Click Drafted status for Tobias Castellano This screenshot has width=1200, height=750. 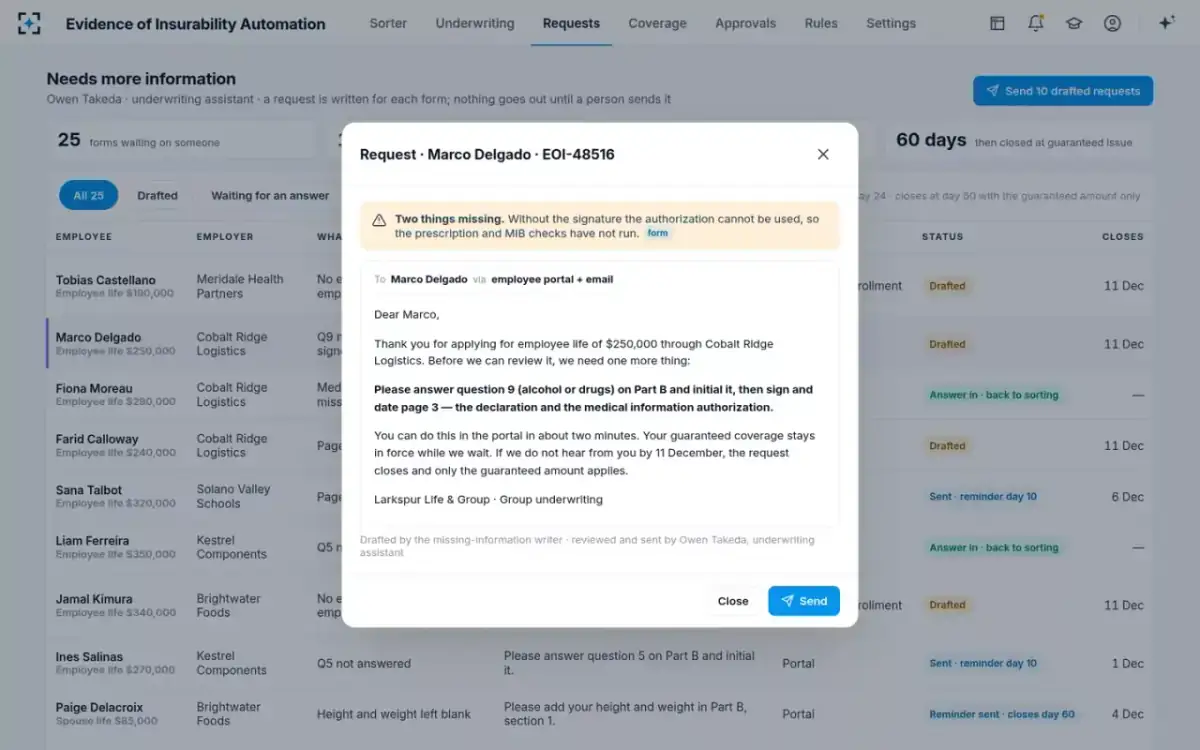(x=947, y=286)
